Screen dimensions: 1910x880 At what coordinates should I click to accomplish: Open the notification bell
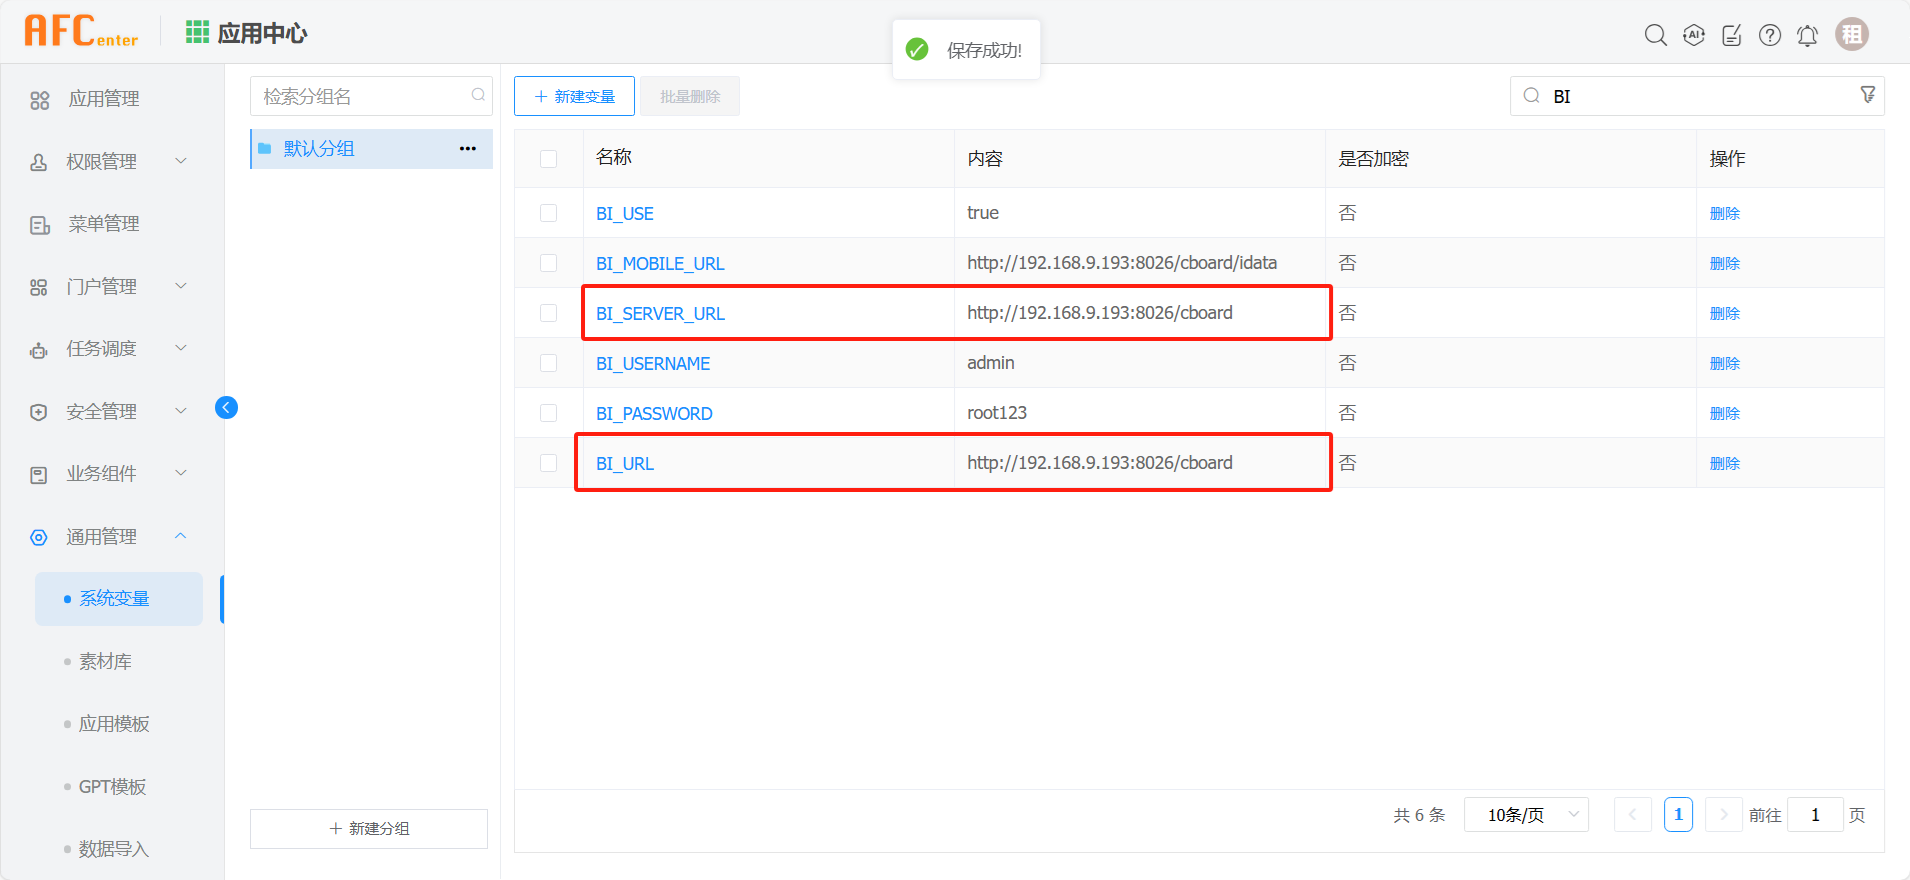point(1807,36)
